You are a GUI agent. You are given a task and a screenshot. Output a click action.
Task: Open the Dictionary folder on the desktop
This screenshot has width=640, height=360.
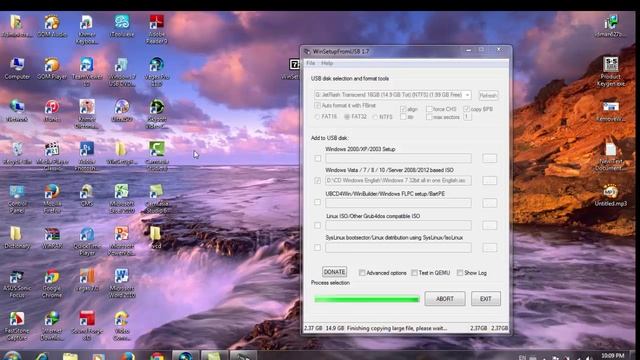[x=17, y=237]
